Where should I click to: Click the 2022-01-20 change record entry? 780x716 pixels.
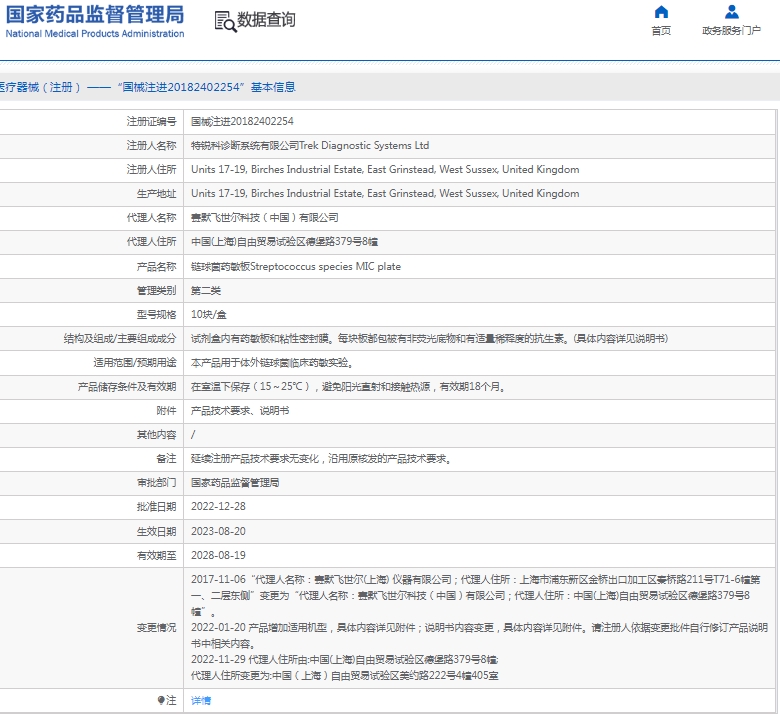[x=480, y=636]
